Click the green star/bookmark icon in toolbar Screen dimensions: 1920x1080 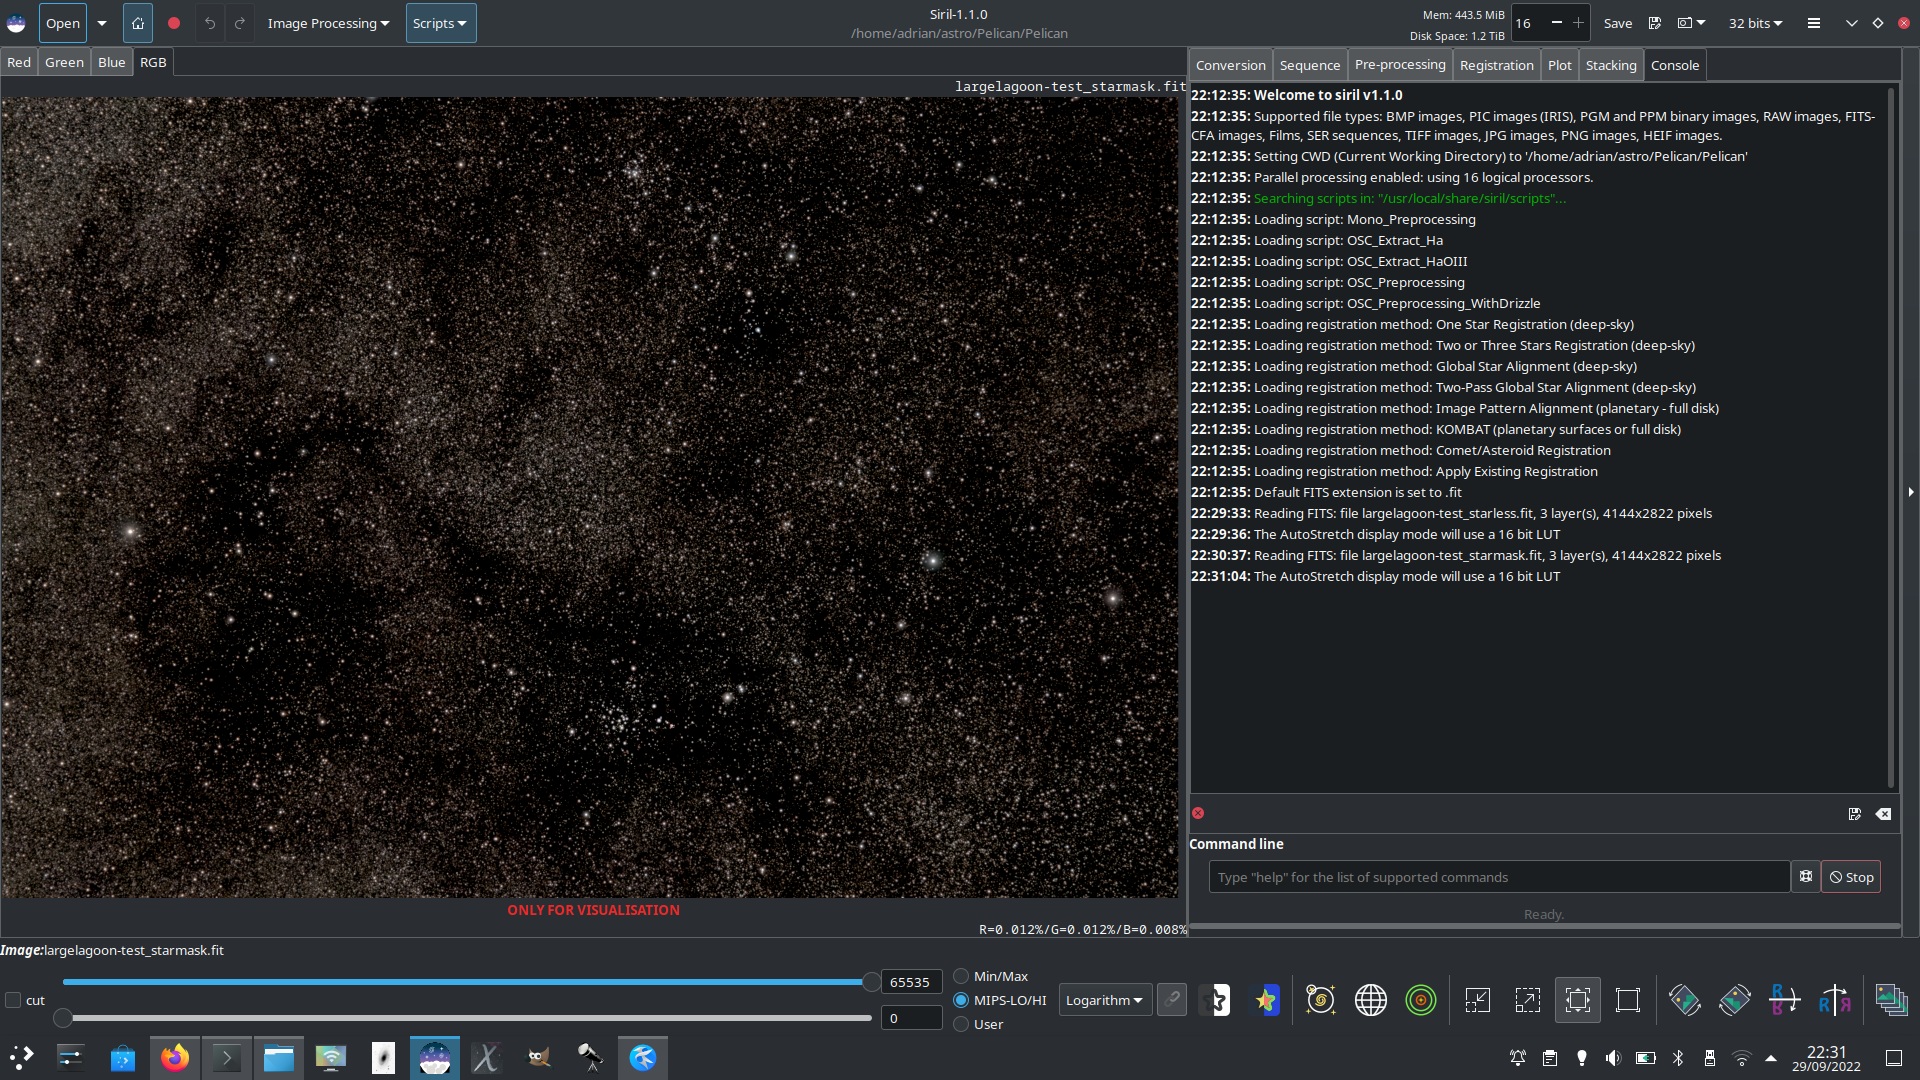[x=1265, y=1000]
